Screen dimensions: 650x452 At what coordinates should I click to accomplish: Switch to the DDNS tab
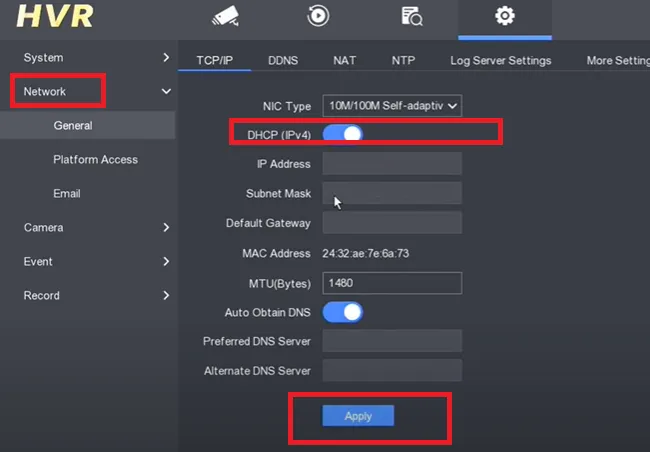283,61
